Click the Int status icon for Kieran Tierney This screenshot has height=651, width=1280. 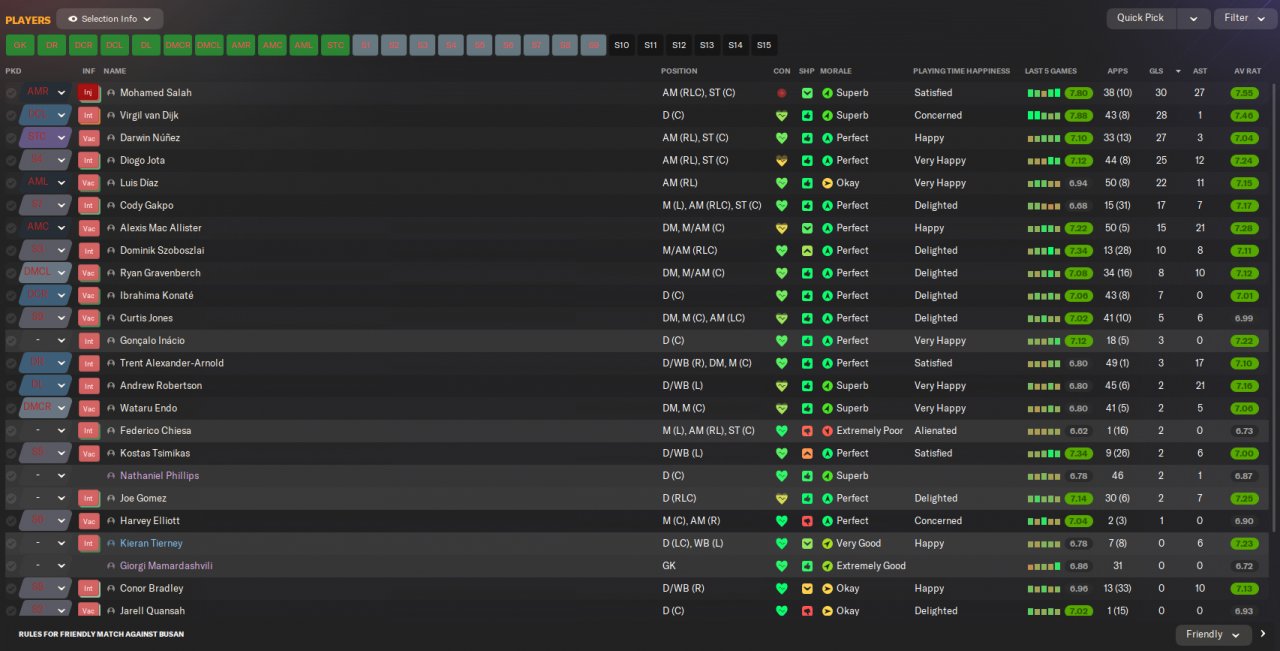tap(88, 543)
